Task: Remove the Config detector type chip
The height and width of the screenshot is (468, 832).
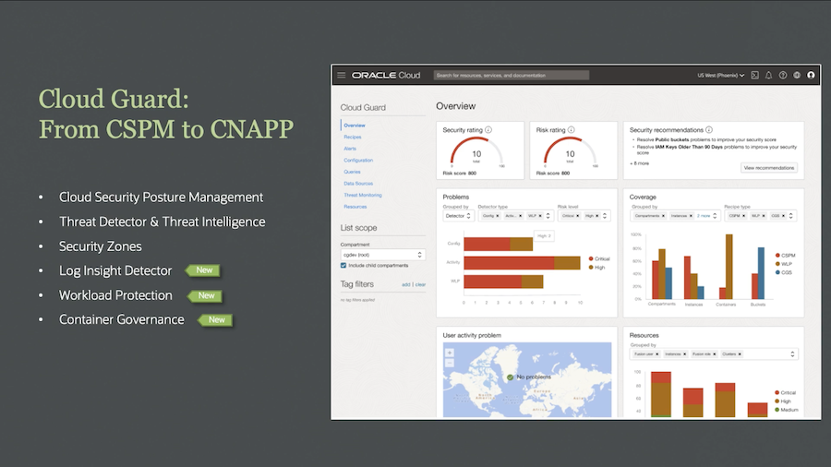Action: coord(497,216)
